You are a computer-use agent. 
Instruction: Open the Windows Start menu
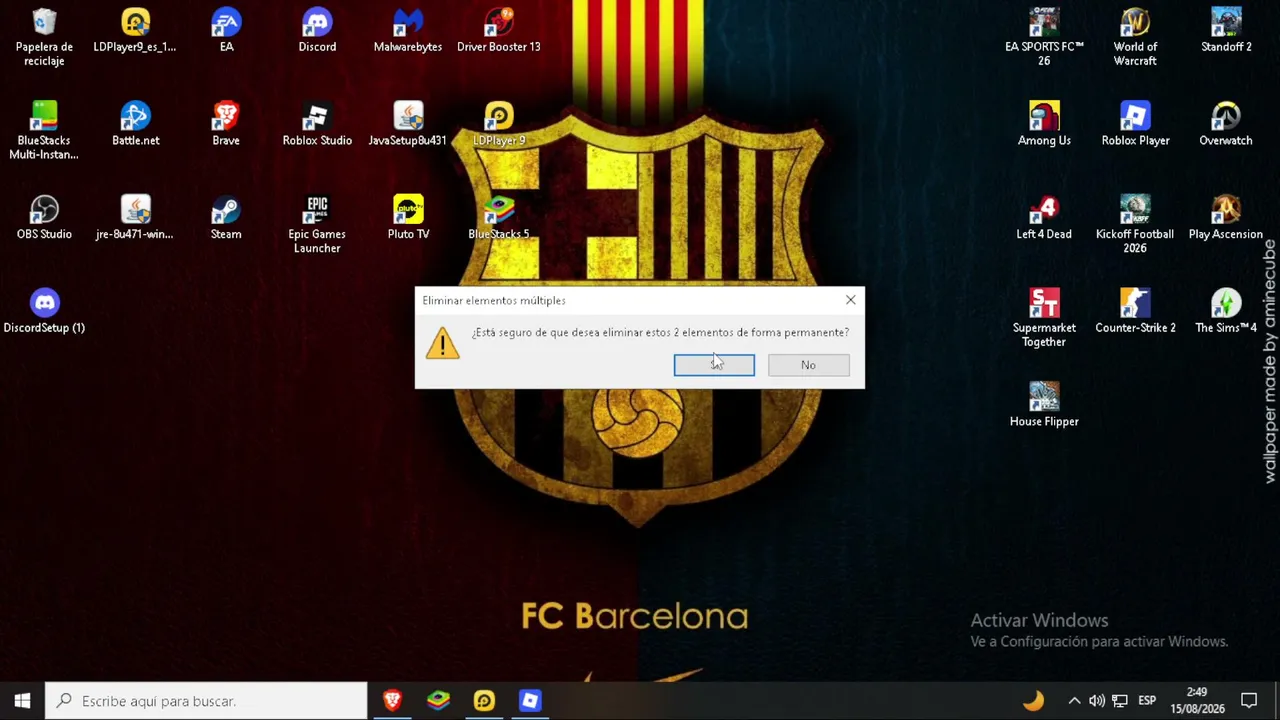click(22, 701)
